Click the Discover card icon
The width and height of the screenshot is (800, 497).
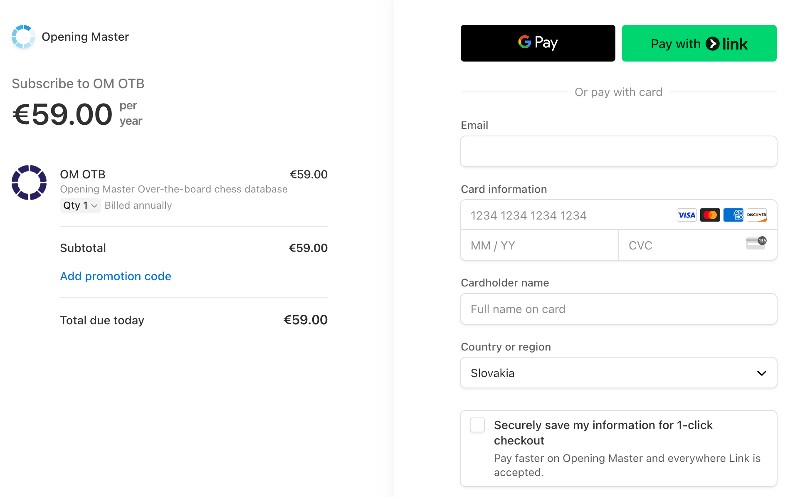pyautogui.click(x=757, y=215)
